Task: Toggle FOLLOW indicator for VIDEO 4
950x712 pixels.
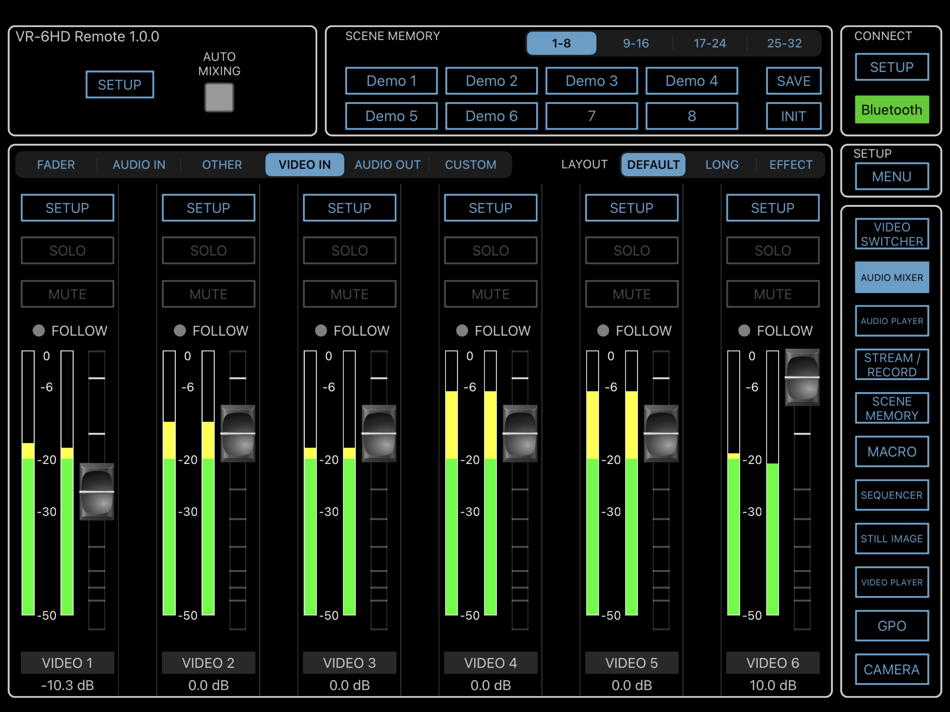Action: [462, 330]
